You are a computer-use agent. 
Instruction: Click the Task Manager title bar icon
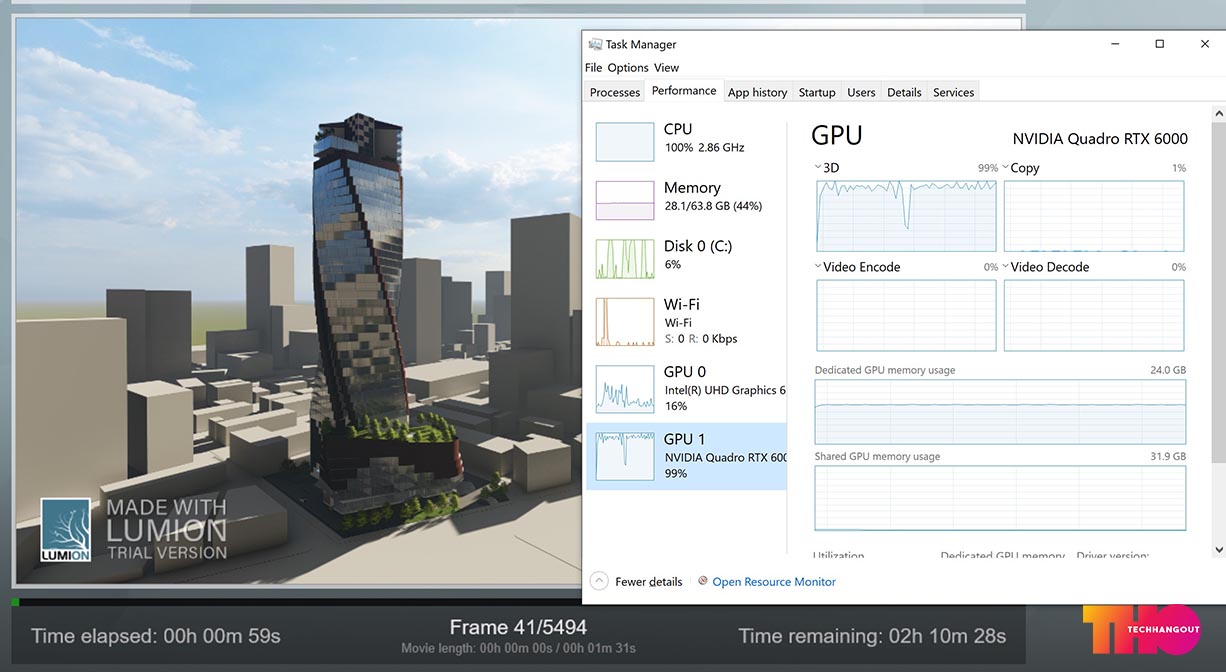(595, 44)
